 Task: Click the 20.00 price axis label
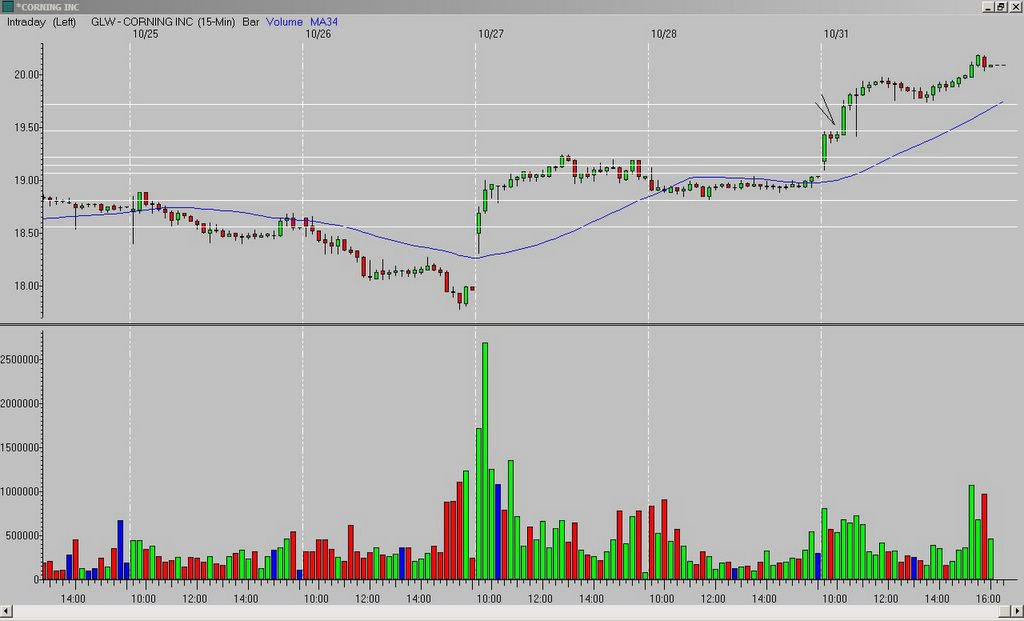click(26, 74)
